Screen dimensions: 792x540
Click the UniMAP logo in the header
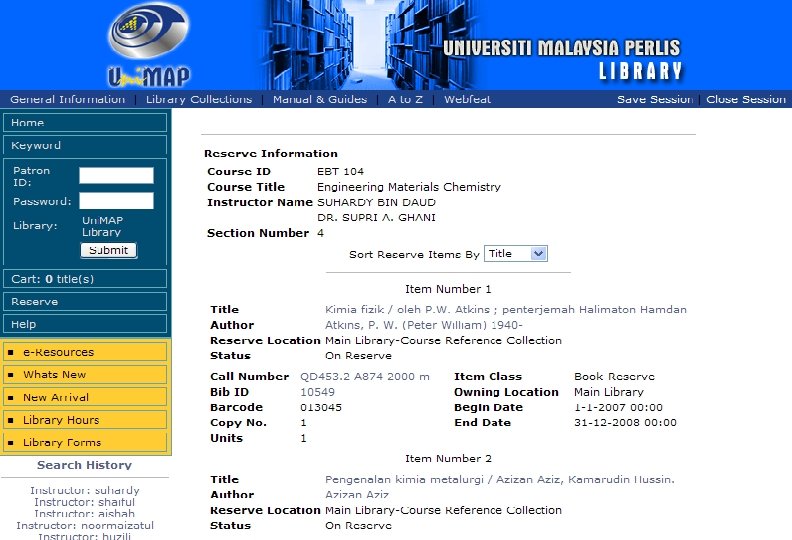tap(148, 45)
